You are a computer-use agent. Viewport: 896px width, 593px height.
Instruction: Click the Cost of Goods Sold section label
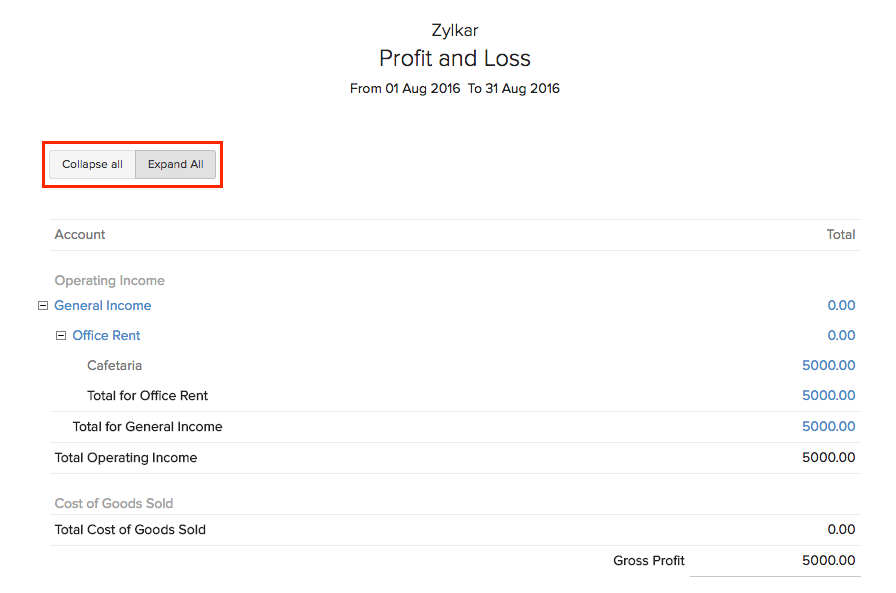coord(114,504)
